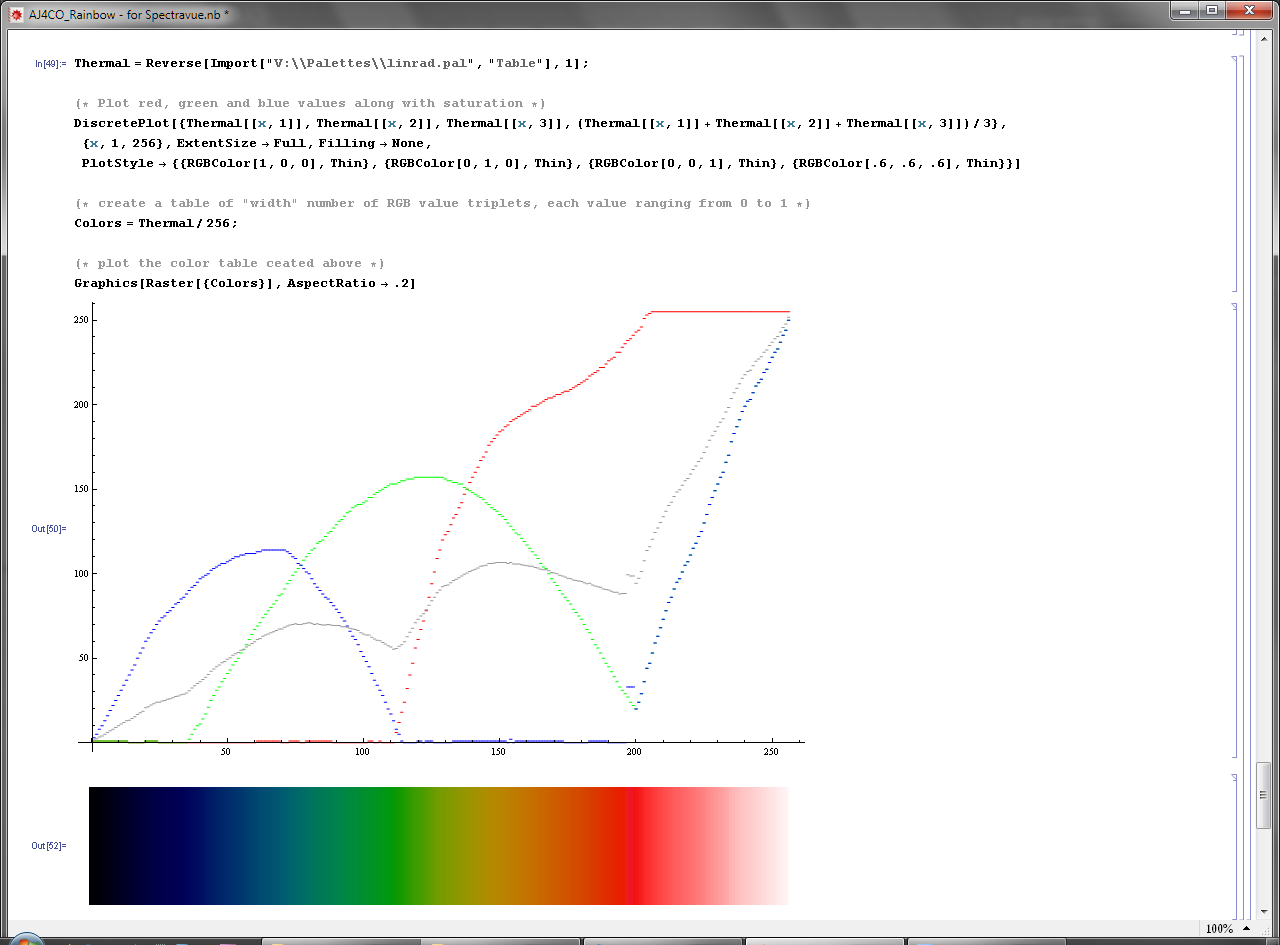
Task: Open the Windows Start menu orb
Action: click(x=27, y=940)
